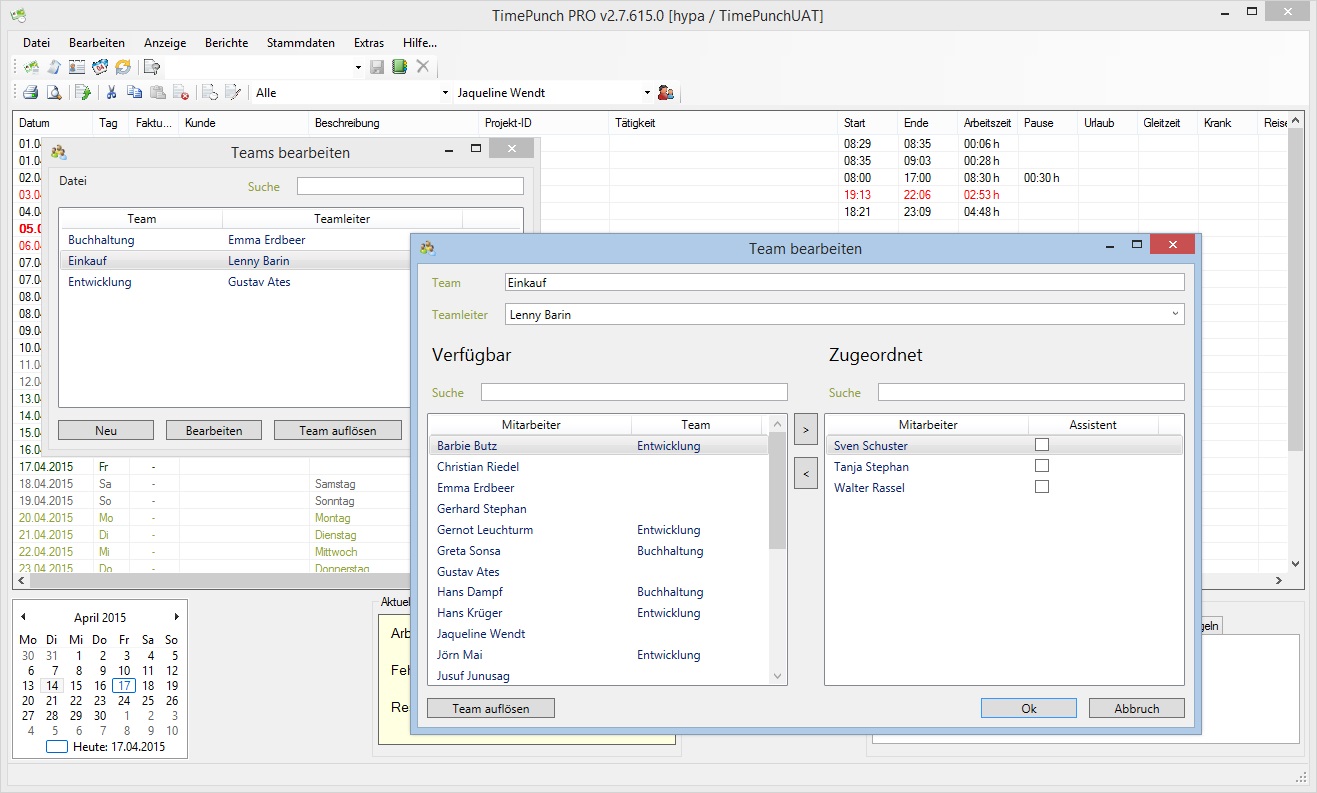Click the edit entry pencil icon

point(233,93)
